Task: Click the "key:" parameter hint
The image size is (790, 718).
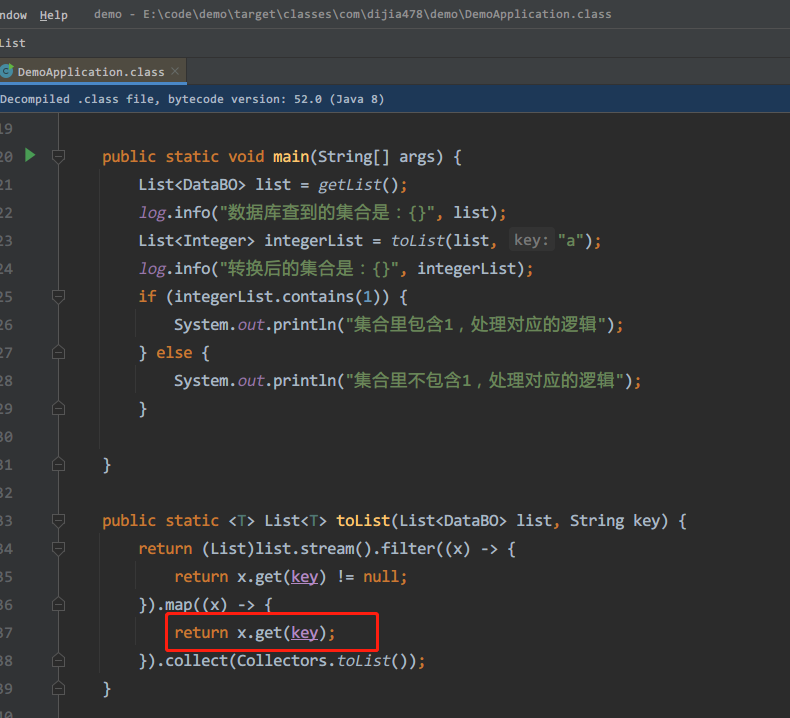Action: point(530,241)
